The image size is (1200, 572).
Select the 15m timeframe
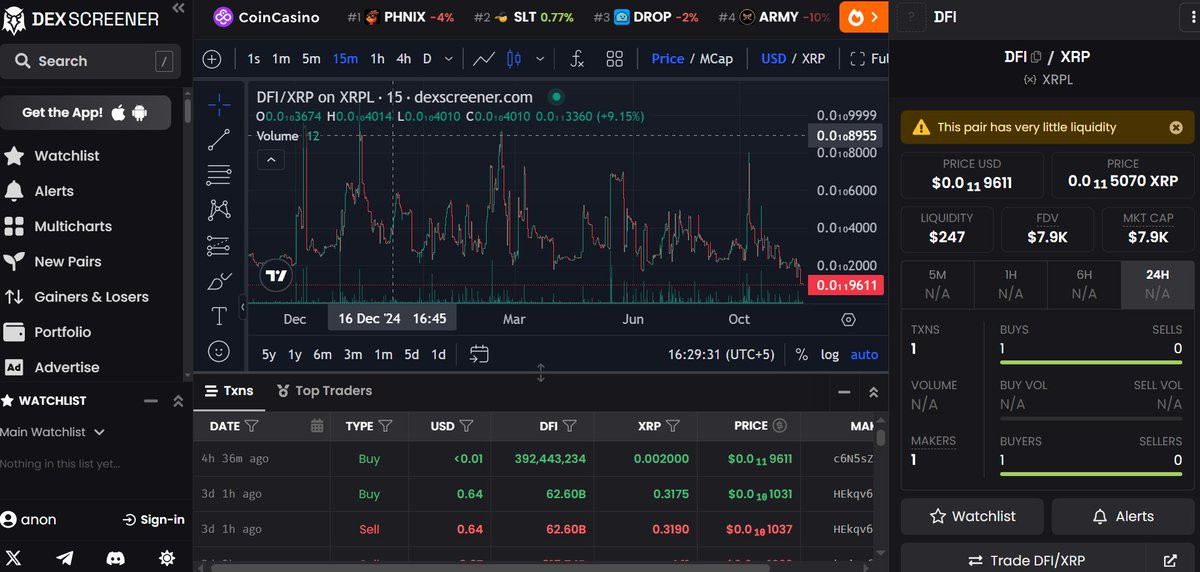click(345, 59)
